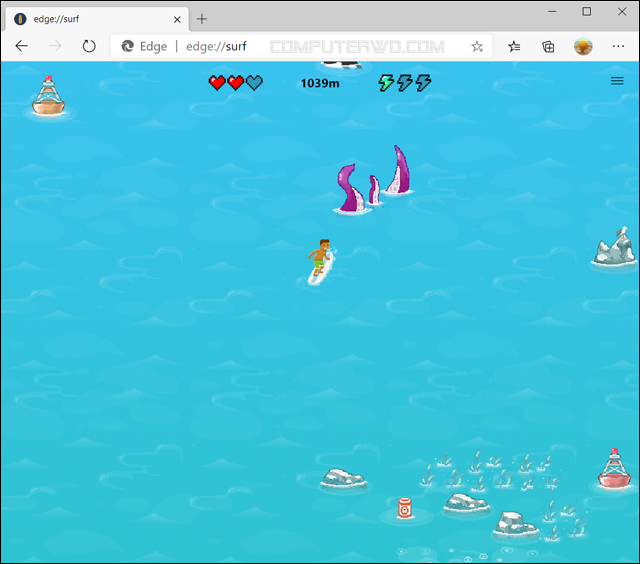Open the surf game hamburger menu
This screenshot has width=640, height=564.
click(617, 81)
